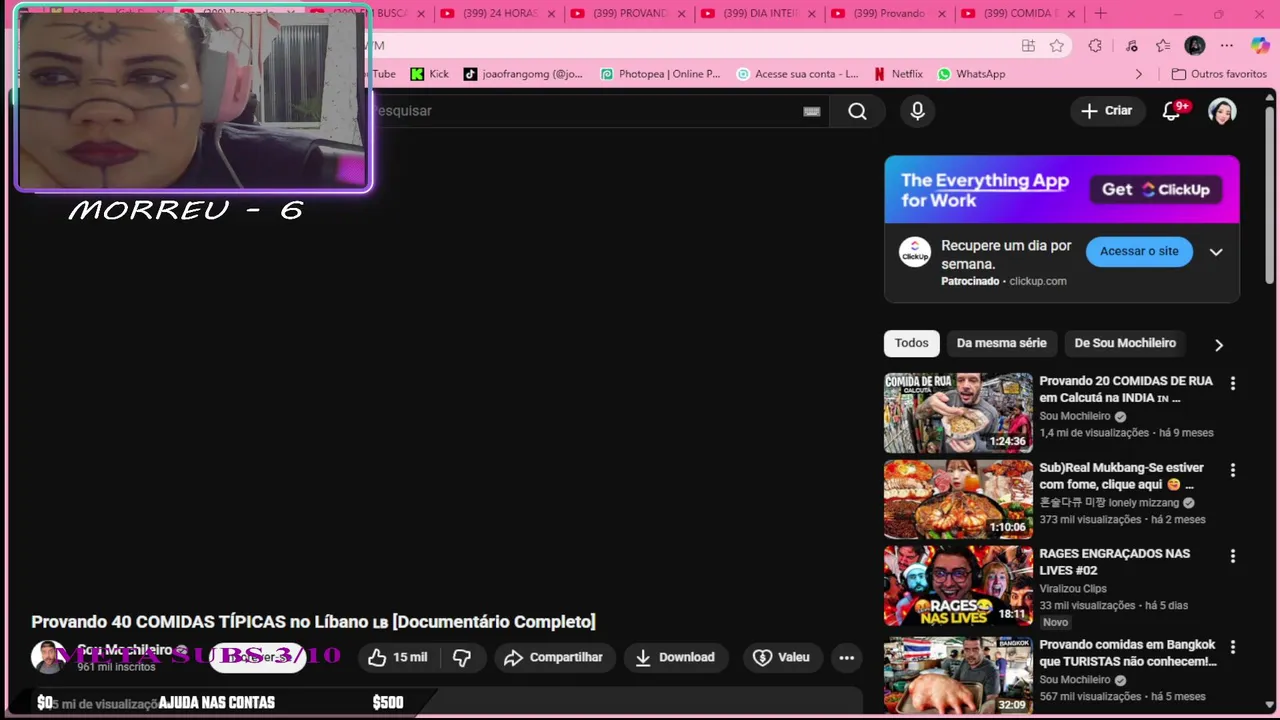This screenshot has width=1280, height=720.
Task: Click the ClickUp ad banner image
Action: coord(1062,189)
